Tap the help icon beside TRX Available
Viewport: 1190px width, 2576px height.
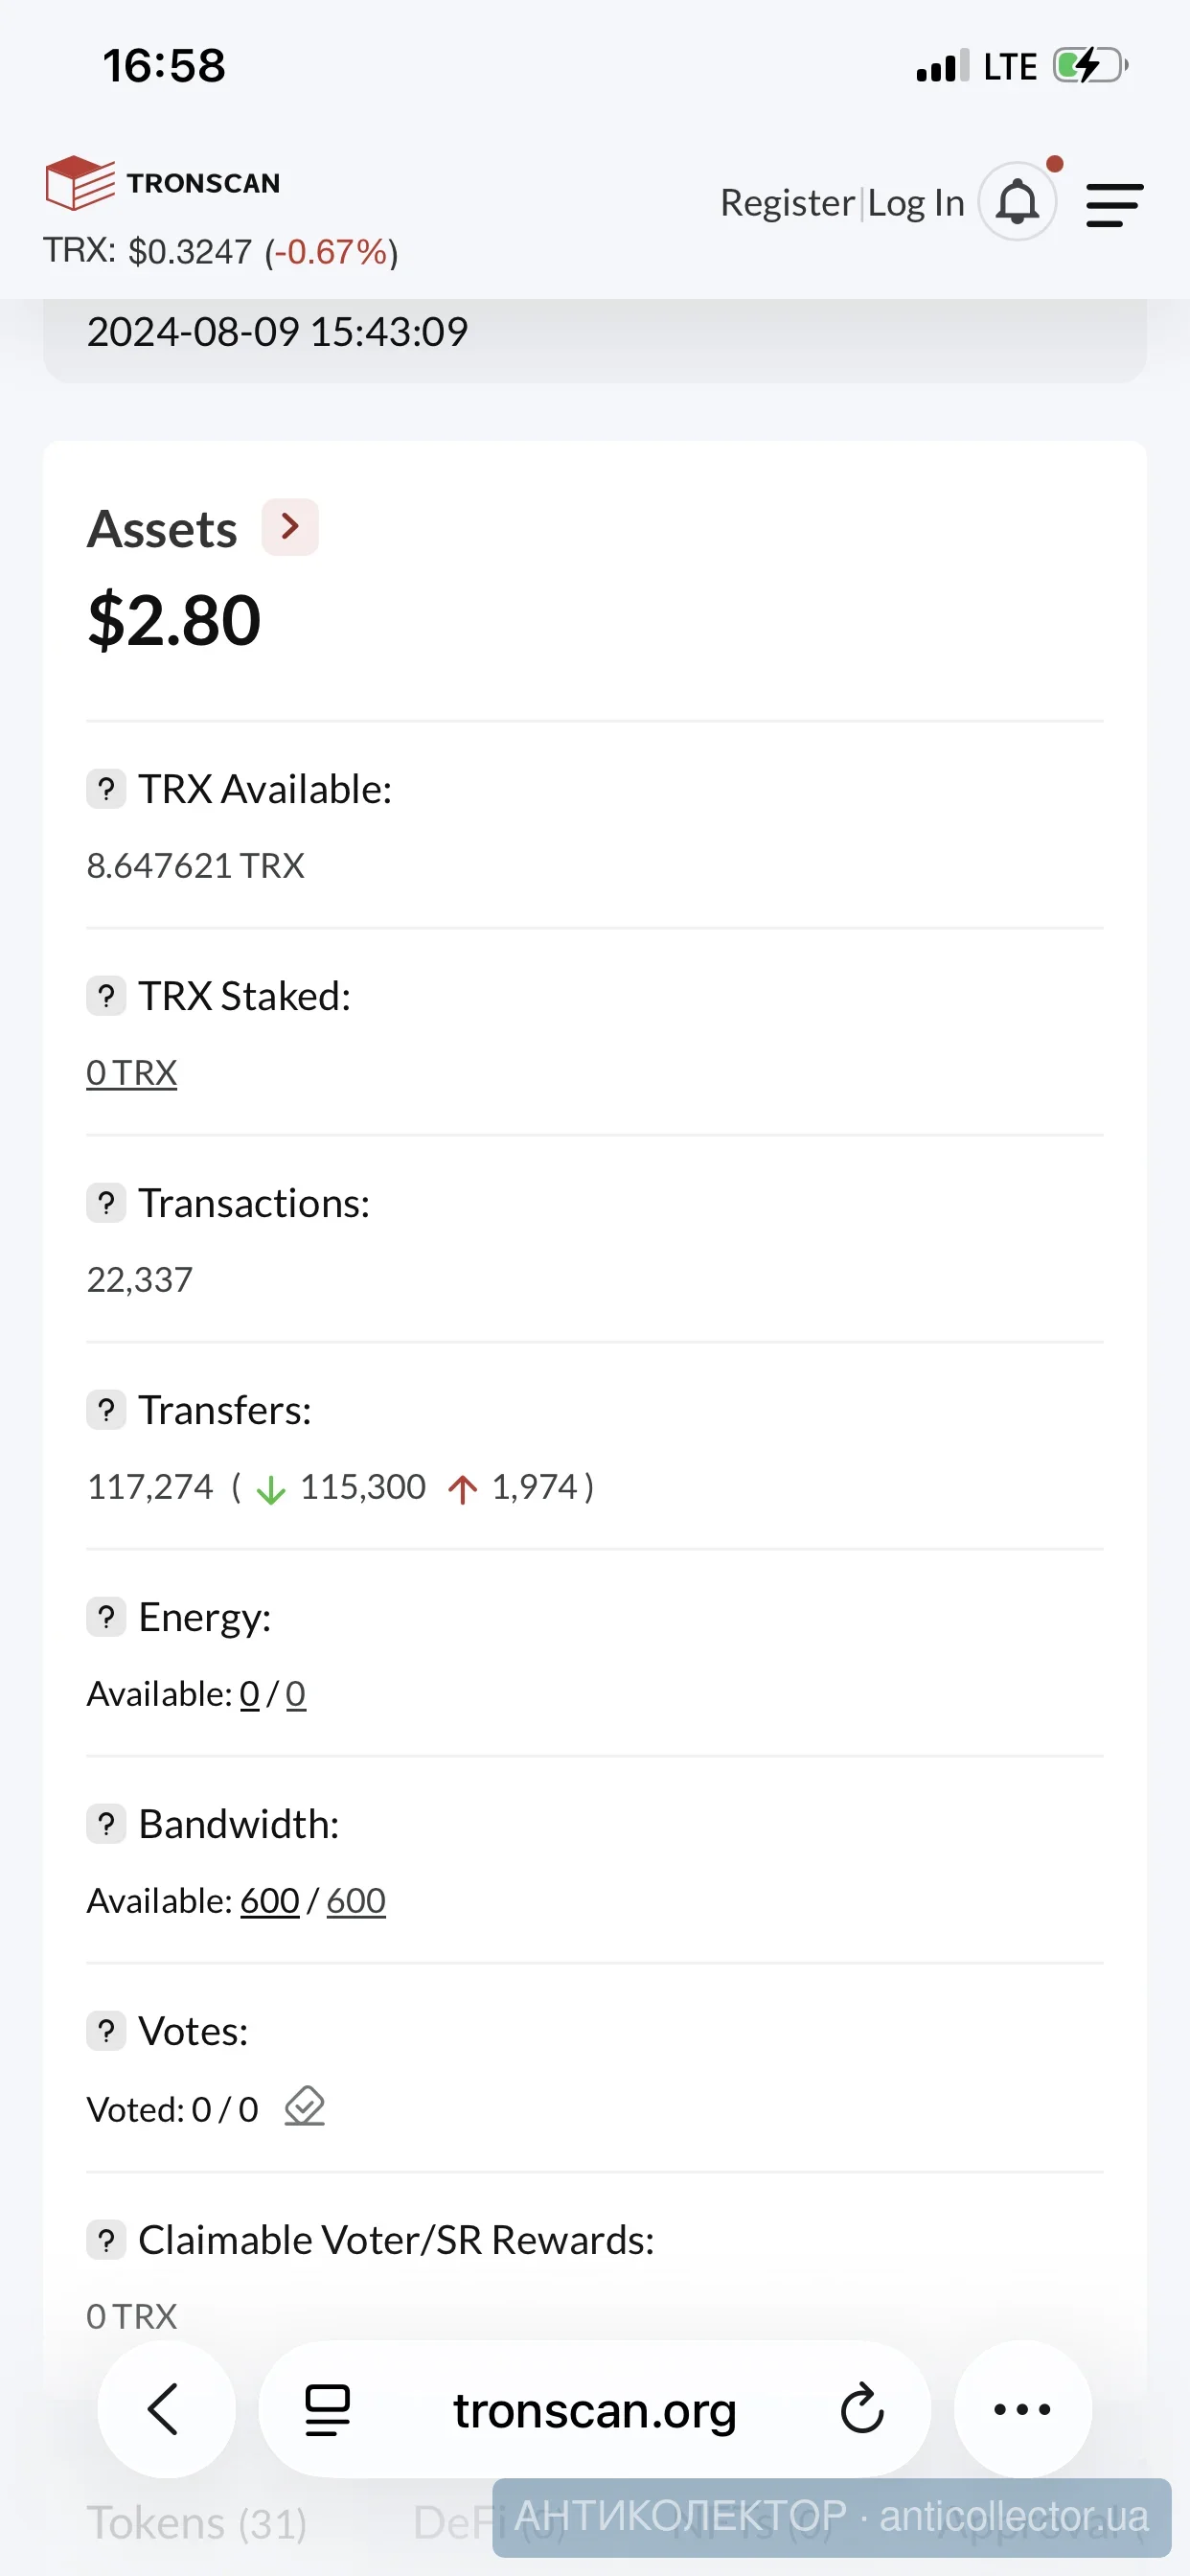tap(106, 789)
